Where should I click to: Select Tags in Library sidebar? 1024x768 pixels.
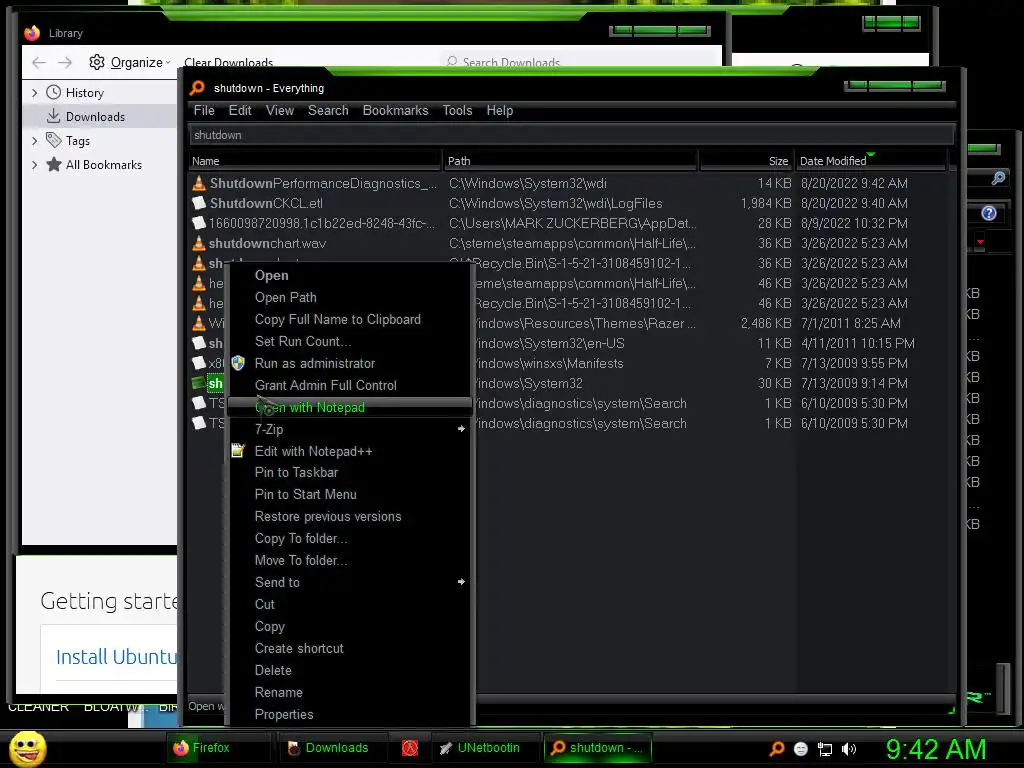pyautogui.click(x=78, y=141)
